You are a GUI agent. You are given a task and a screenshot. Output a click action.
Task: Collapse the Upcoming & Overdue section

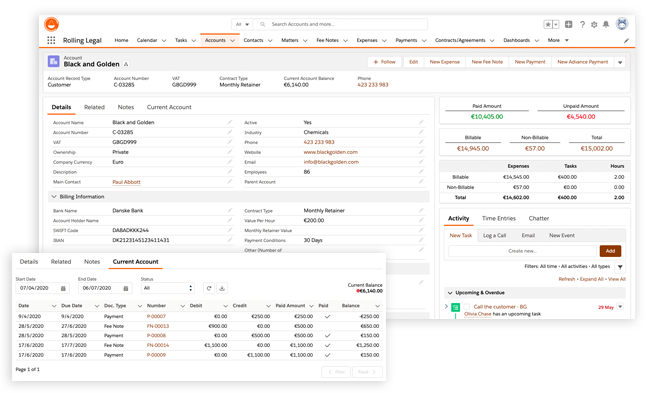click(x=450, y=293)
